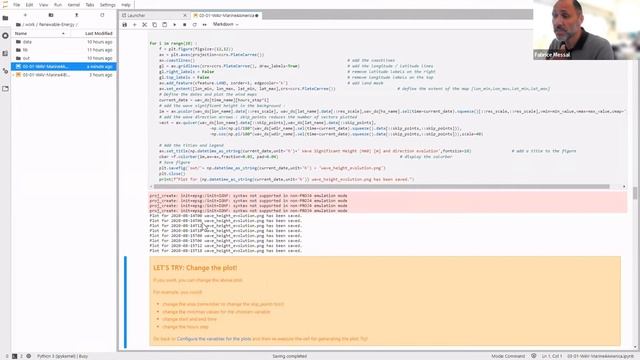Select the notebook modified 3 hours ago
Screen dimensions: 640x360
64,75
